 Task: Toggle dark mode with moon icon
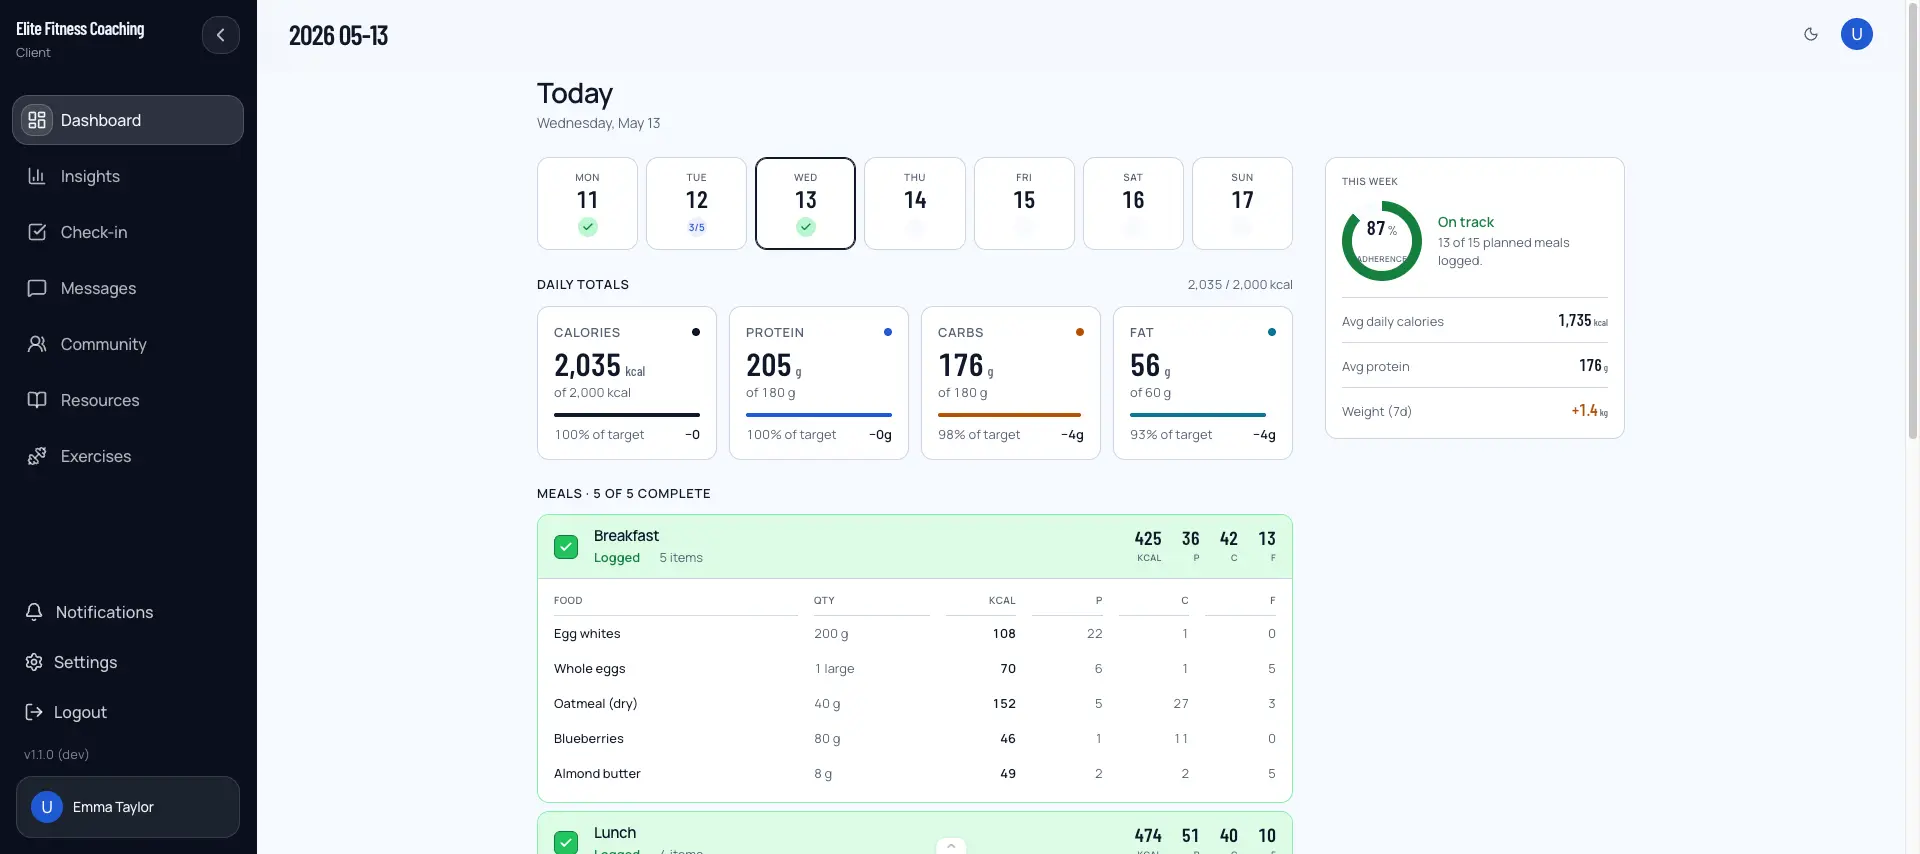1811,34
